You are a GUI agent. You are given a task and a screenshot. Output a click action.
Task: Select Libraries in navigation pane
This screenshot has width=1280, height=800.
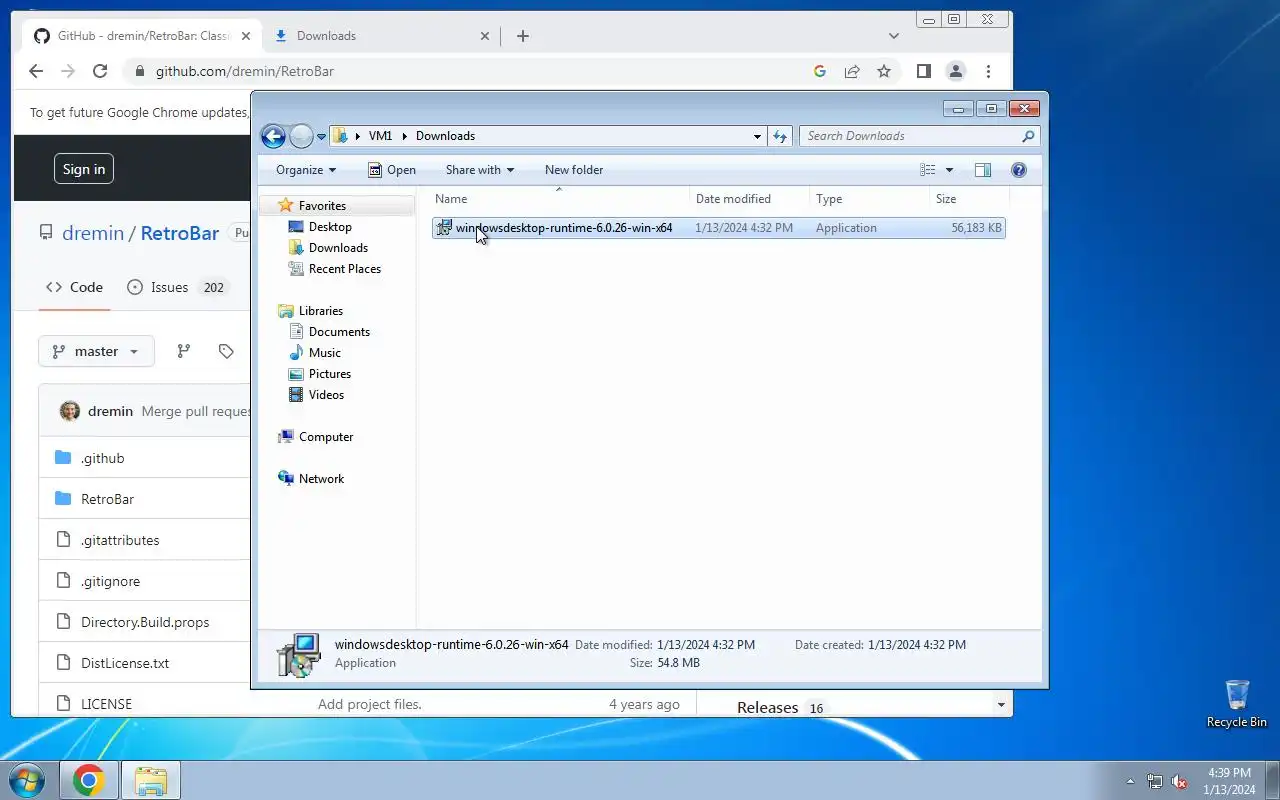(320, 311)
